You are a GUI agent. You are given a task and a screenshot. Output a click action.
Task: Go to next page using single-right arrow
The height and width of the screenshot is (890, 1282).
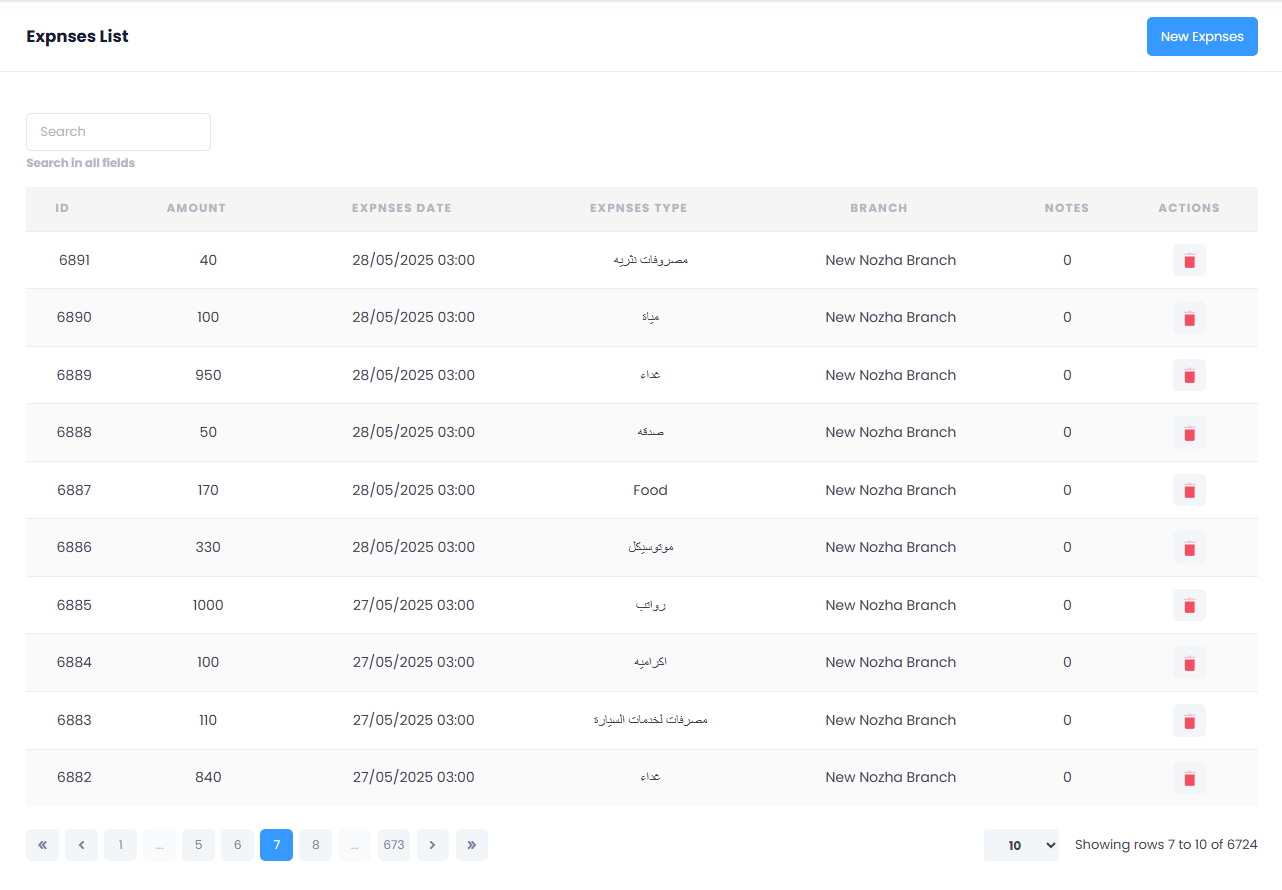click(432, 845)
